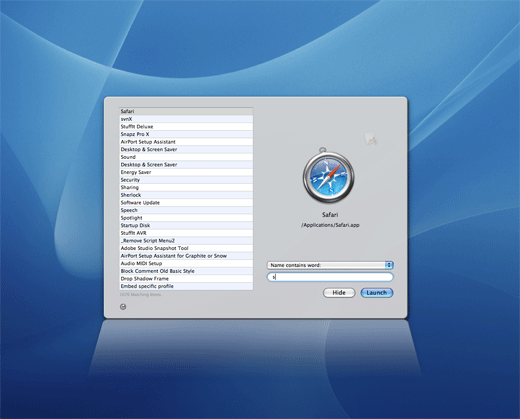Pick 'Spotlight' in the list
The image size is (520, 419).
186,218
